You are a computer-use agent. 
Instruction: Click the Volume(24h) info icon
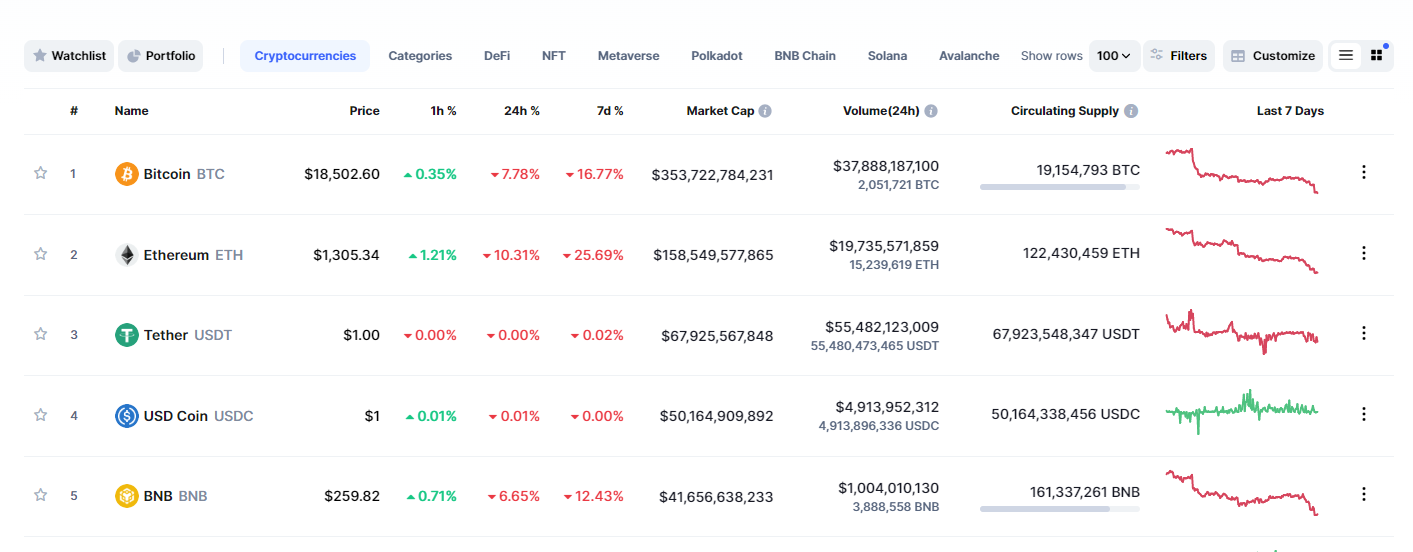931,111
